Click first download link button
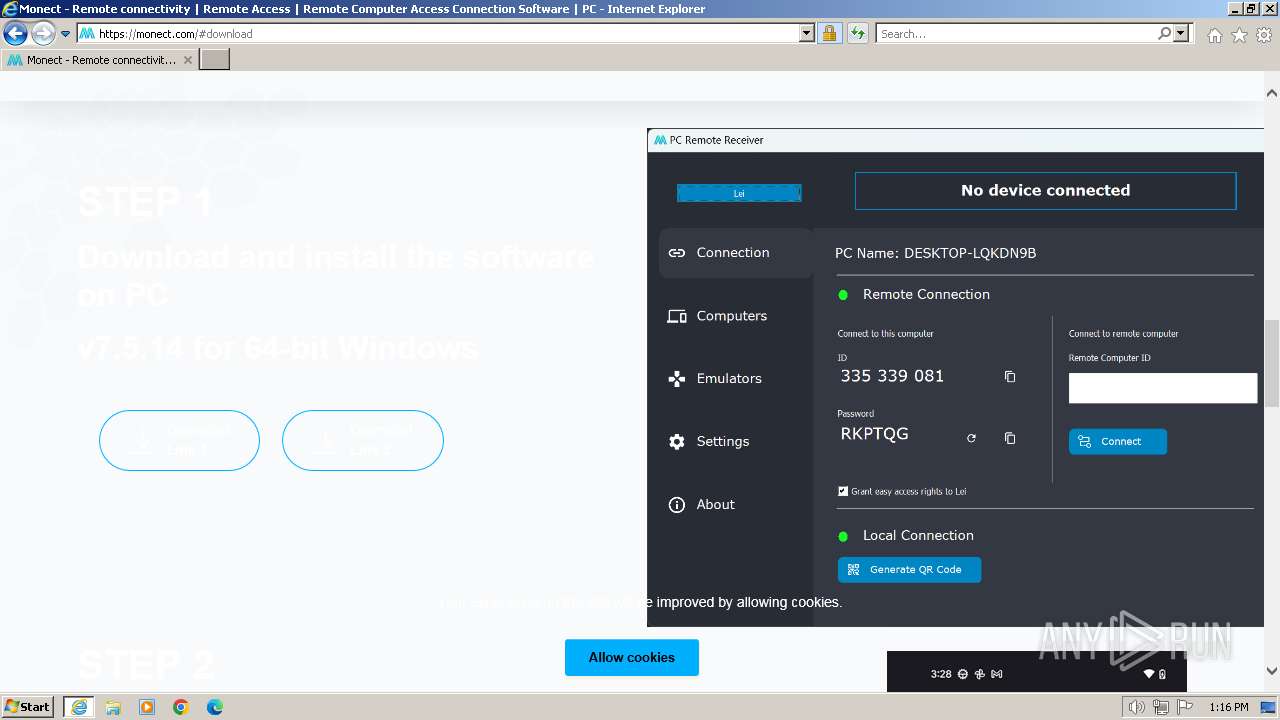The image size is (1280, 720). coord(179,440)
